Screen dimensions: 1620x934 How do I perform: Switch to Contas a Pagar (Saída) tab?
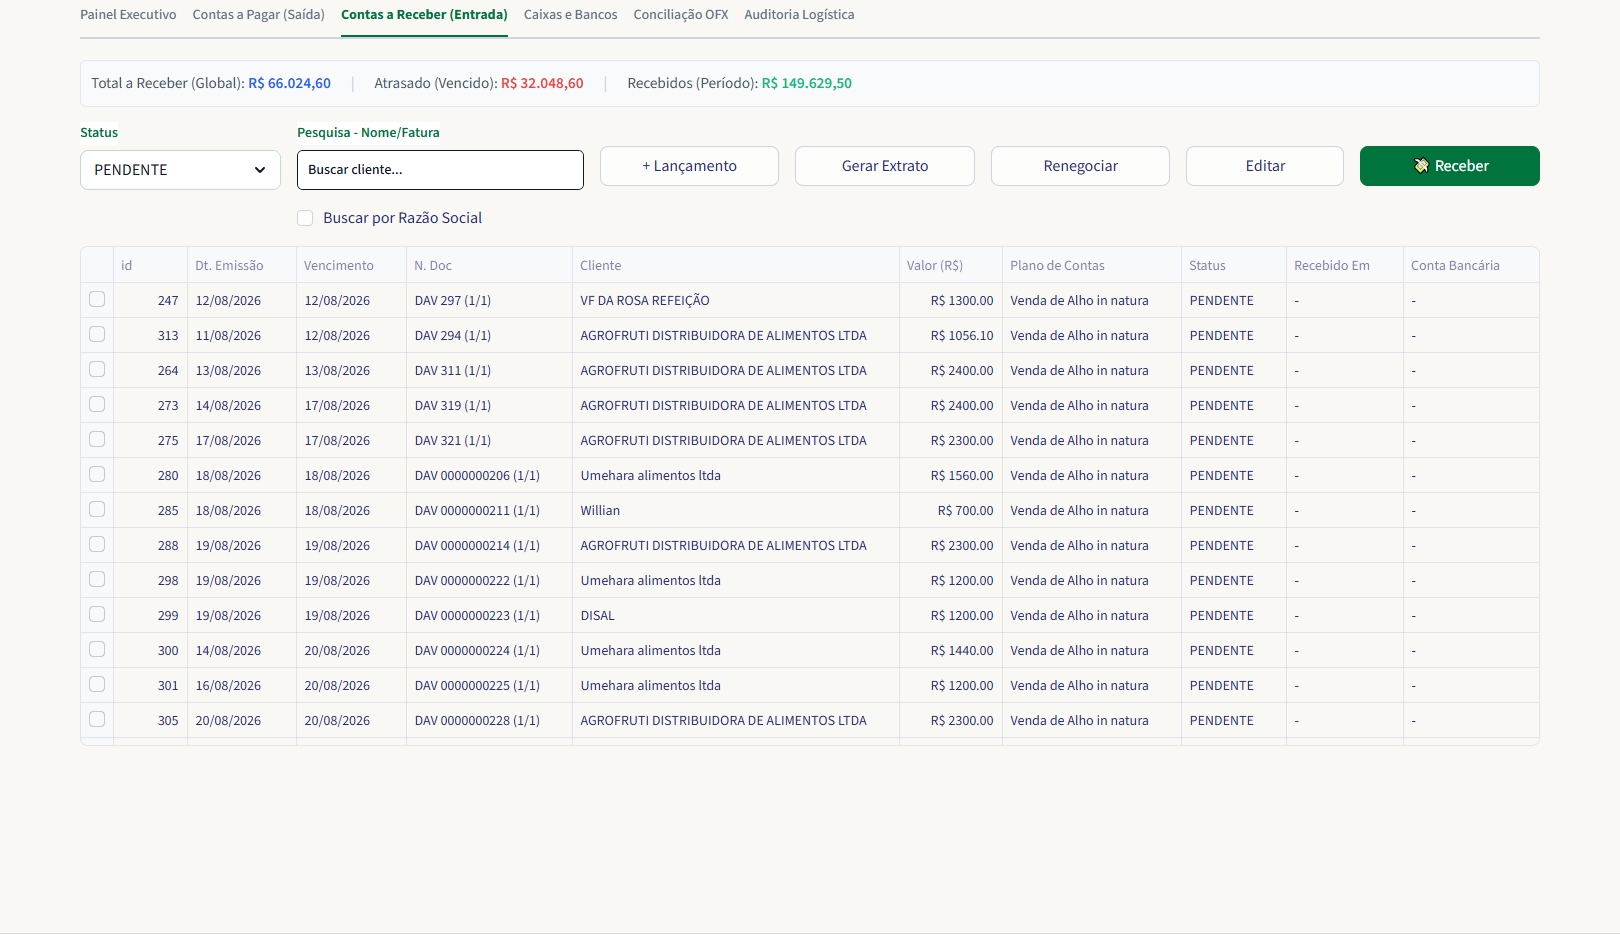pyautogui.click(x=259, y=15)
